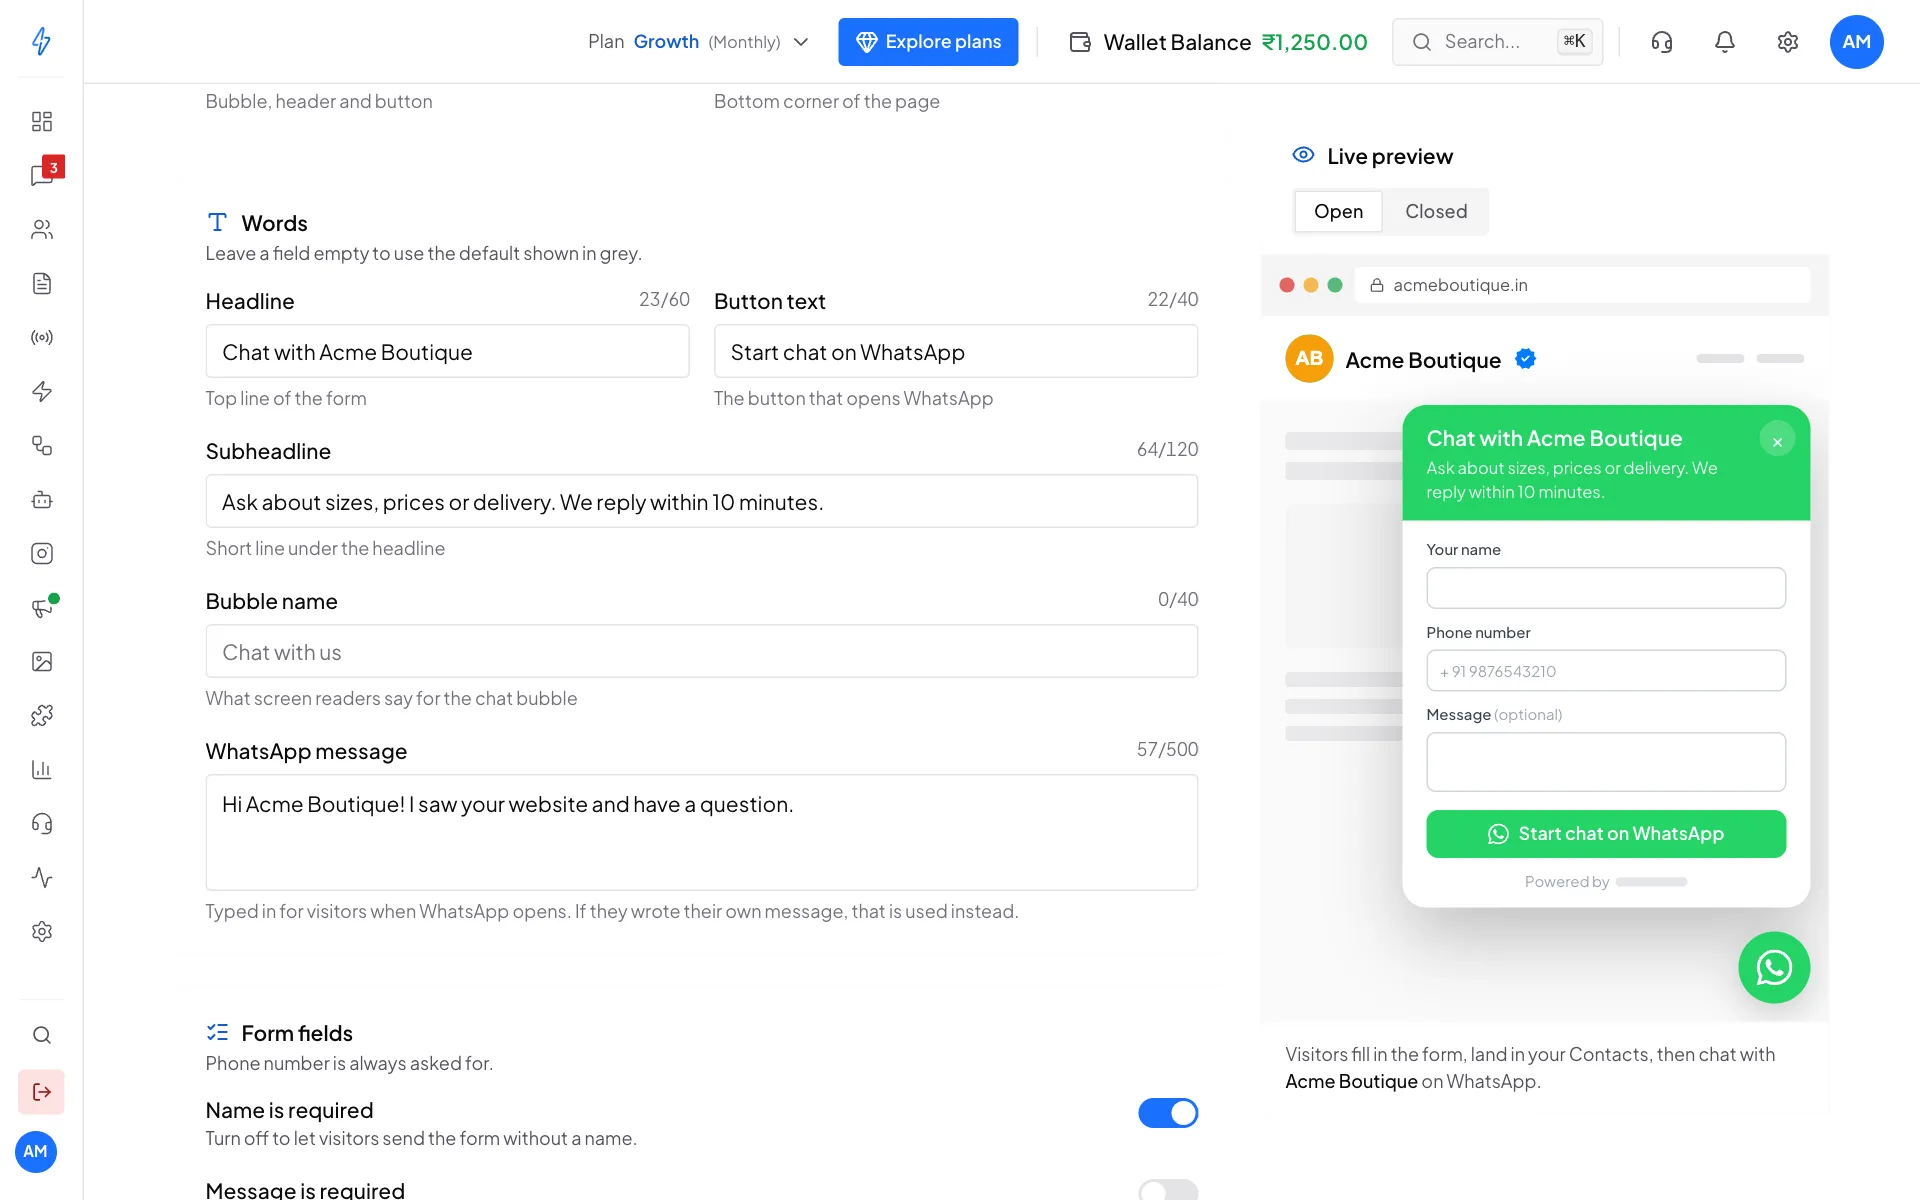Open the bar chart analytics icon
Screen dimensions: 1920x1200
(x=41, y=769)
